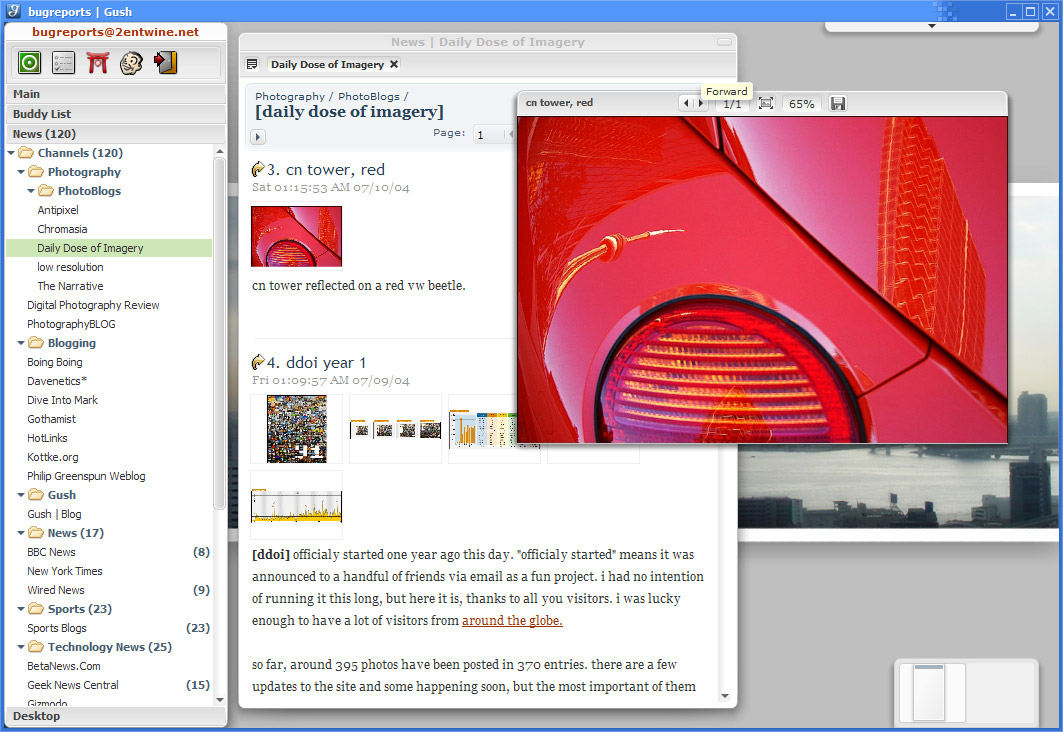Click the Gush app icon in title bar
Image resolution: width=1063 pixels, height=732 pixels.
13,11
